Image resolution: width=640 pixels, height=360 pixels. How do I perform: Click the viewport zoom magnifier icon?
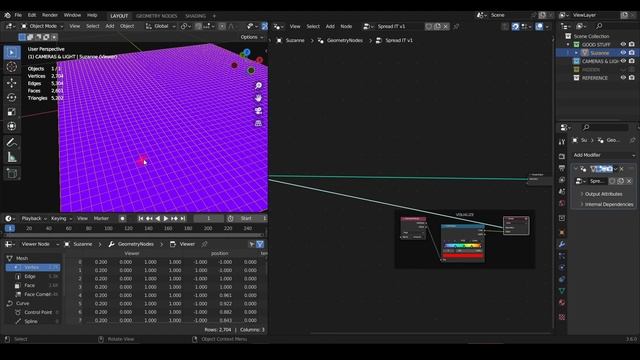coord(258,86)
